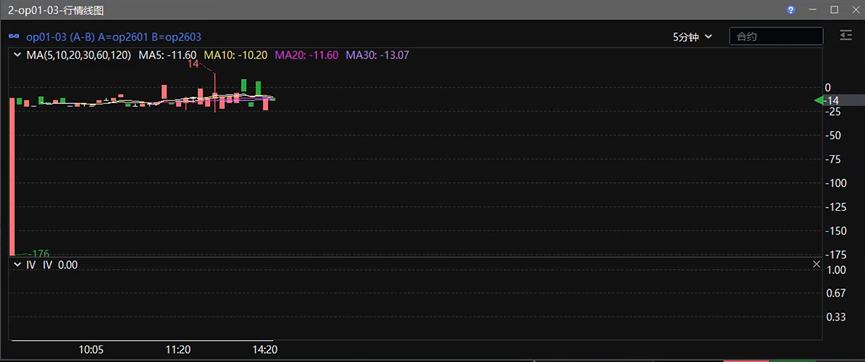Click the green current price arrow marker
The height and width of the screenshot is (362, 865).
[819, 100]
